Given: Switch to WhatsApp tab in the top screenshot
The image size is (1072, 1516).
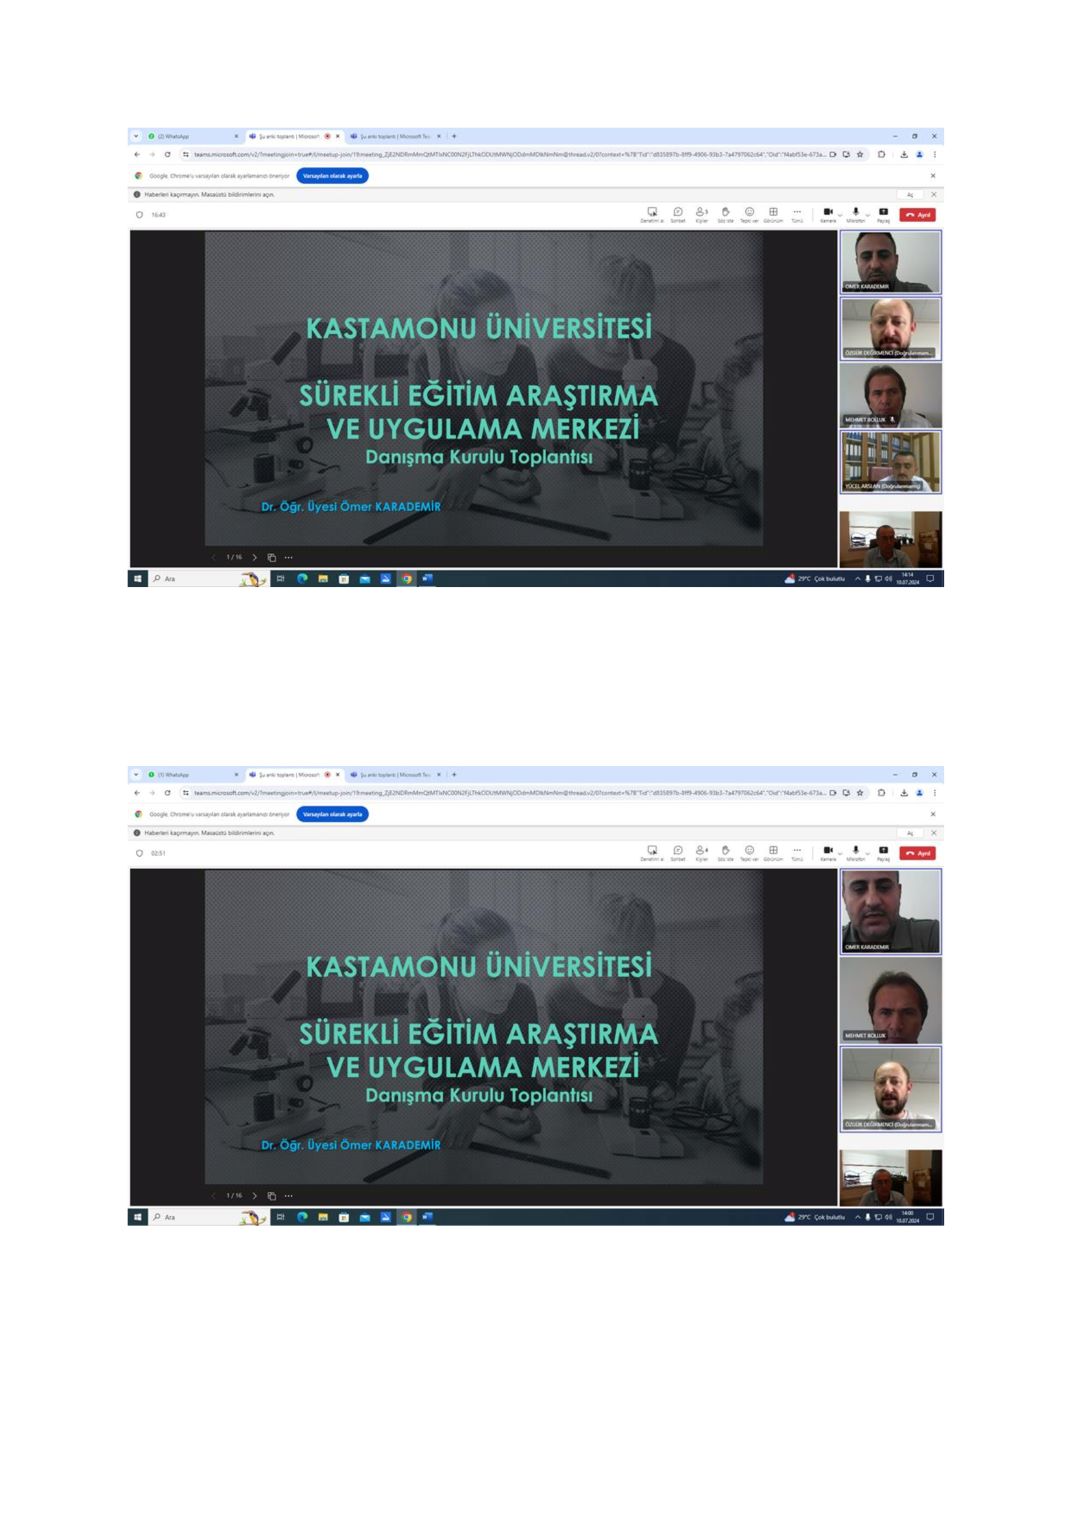Looking at the screenshot, I should coord(193,136).
